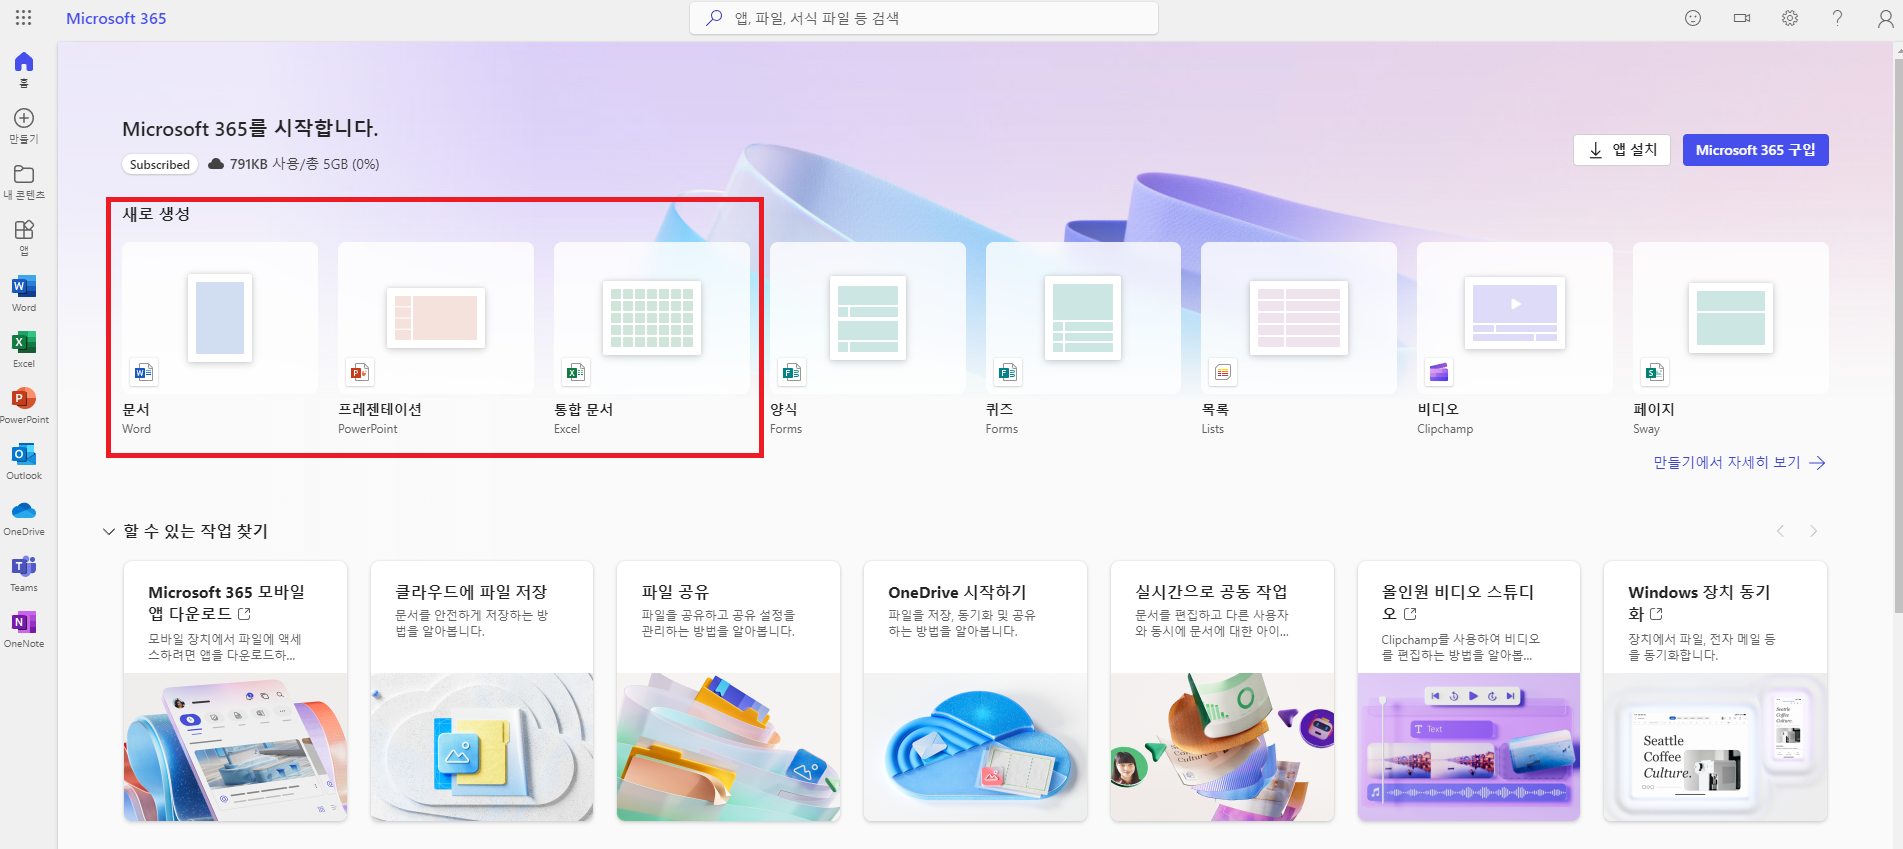1903x849 pixels.
Task: Click the Forms icon on 양식 card
Action: click(792, 373)
